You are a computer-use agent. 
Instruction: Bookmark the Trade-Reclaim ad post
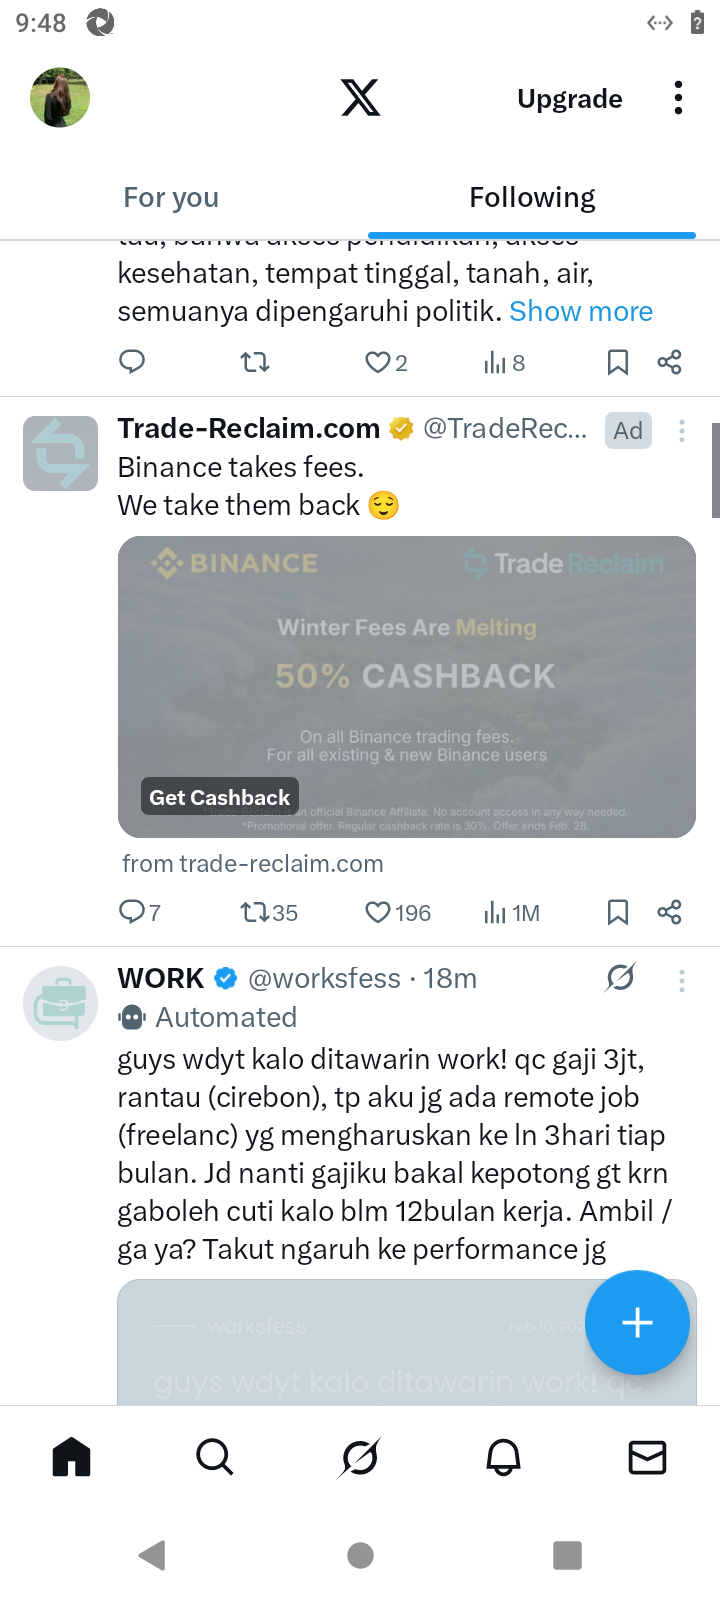[618, 912]
